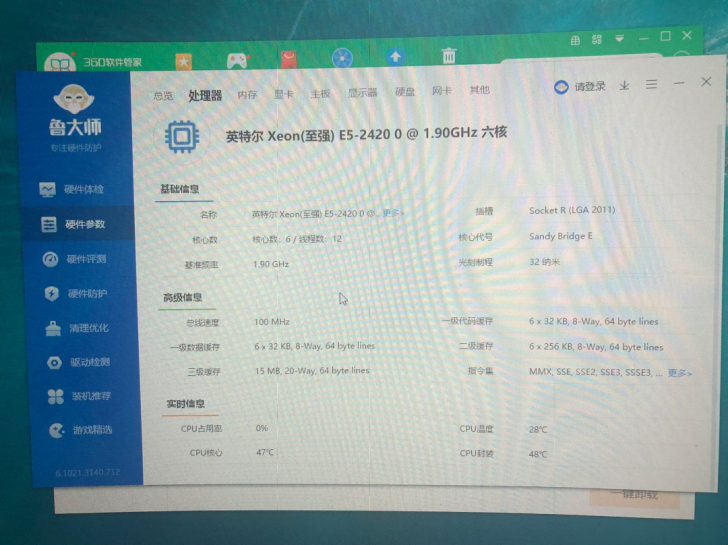
Task: Switch to the 处理器 tab
Action: 205,95
